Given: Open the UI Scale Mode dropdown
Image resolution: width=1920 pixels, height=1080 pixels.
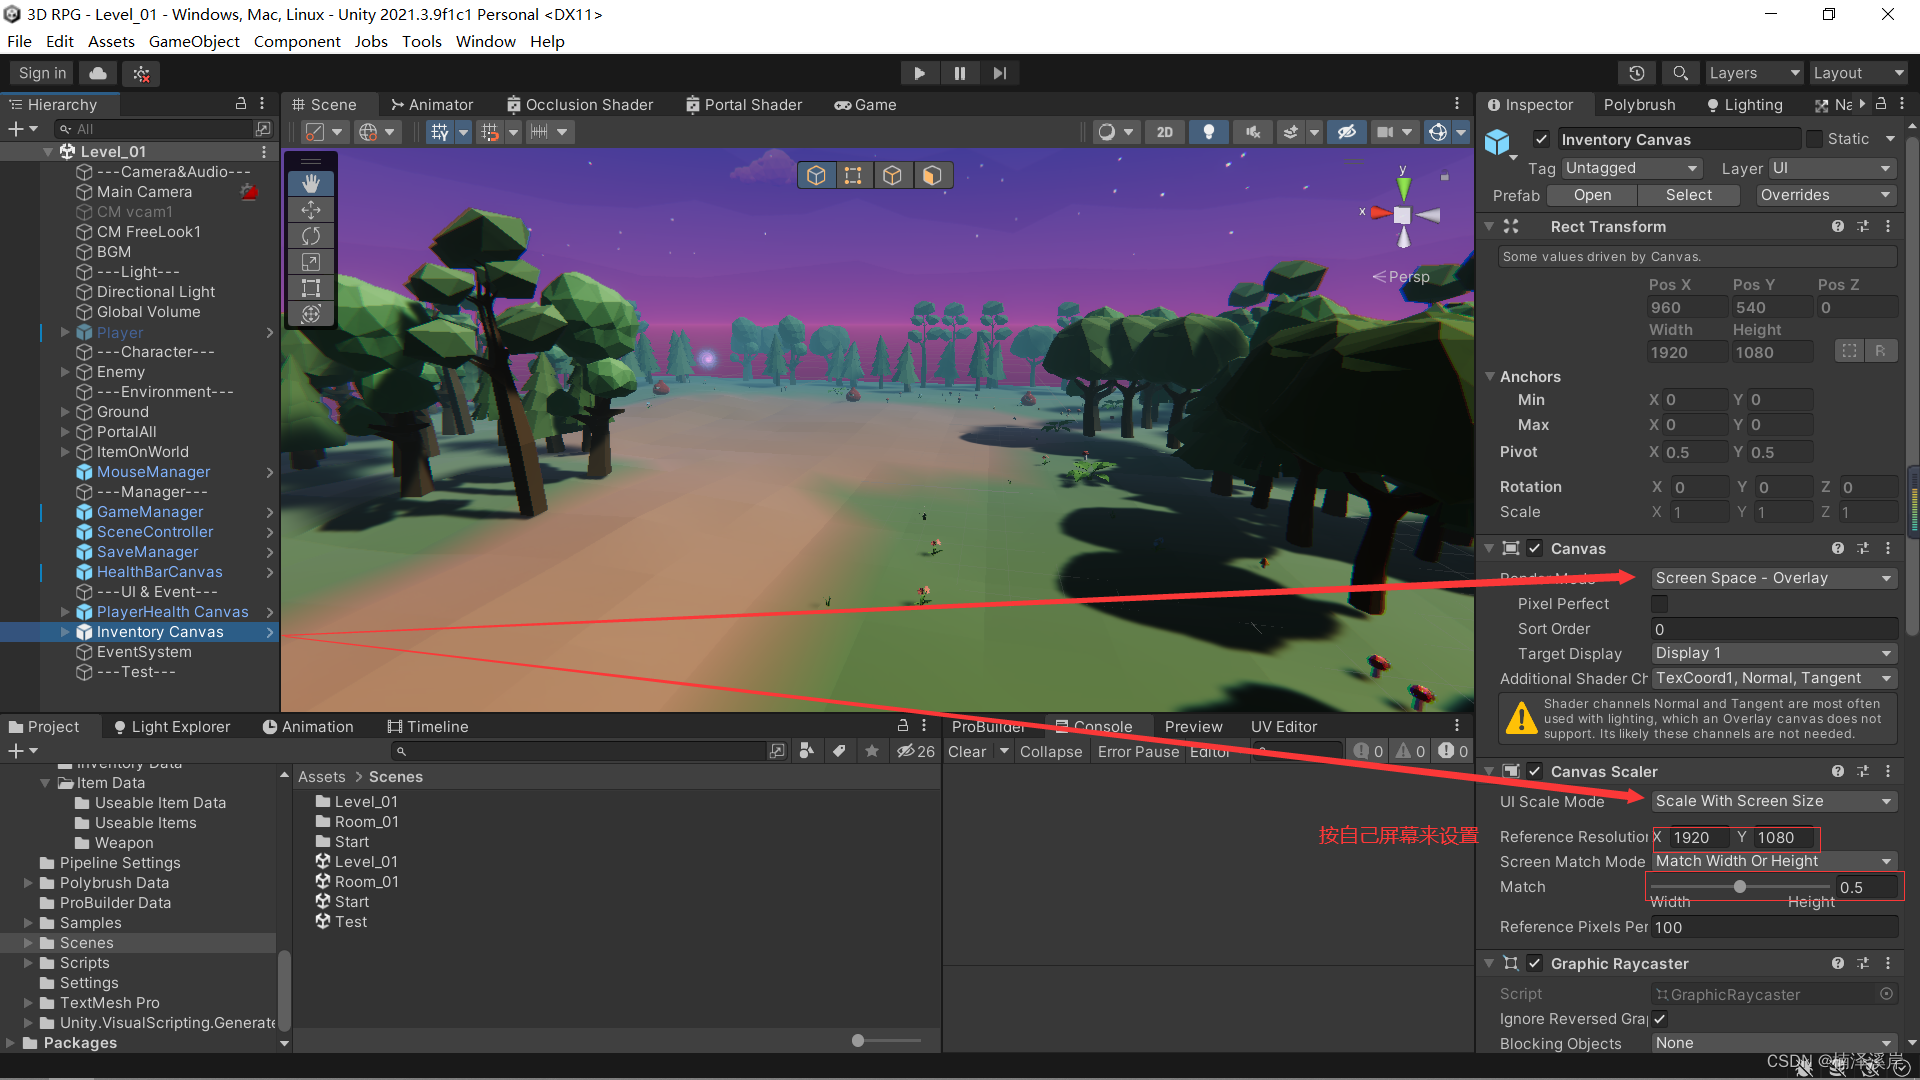Looking at the screenshot, I should pos(1773,801).
